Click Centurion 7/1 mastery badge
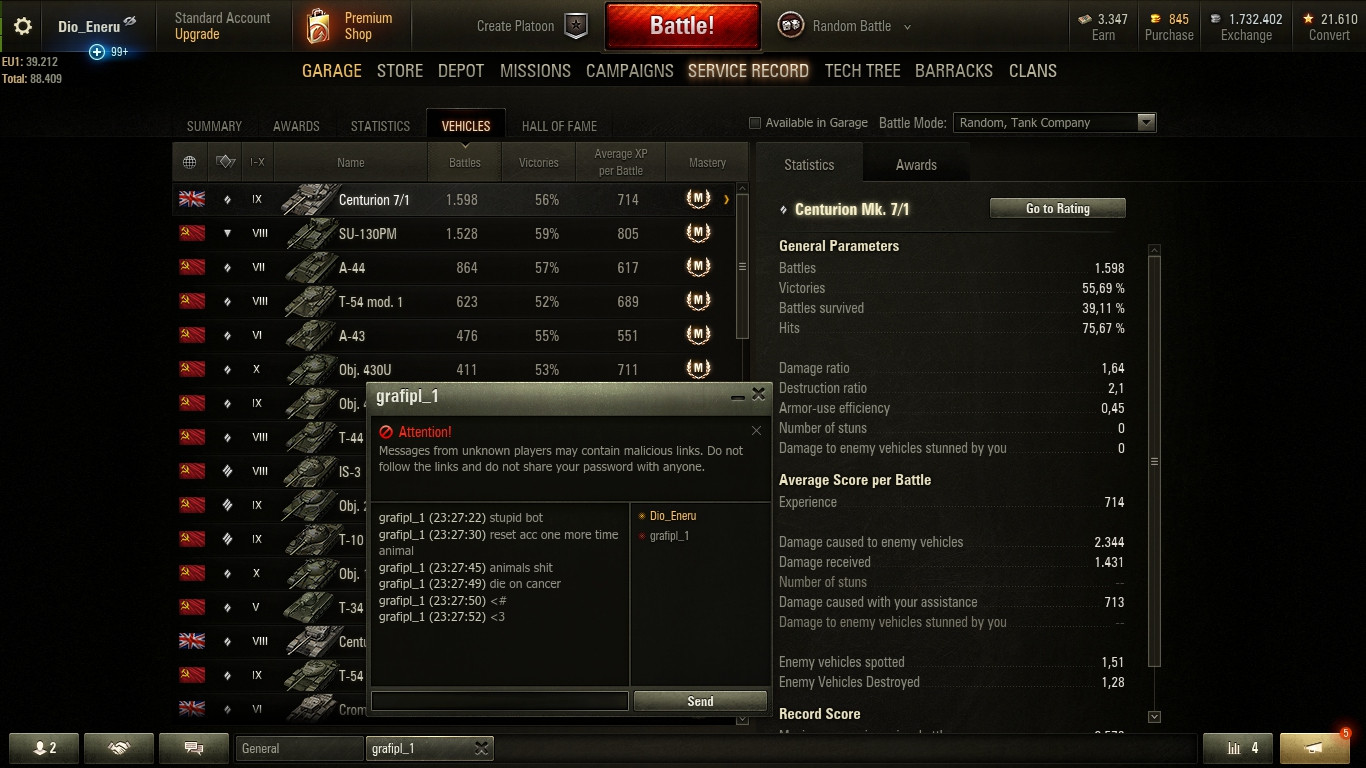Viewport: 1366px width, 768px height. pos(698,199)
